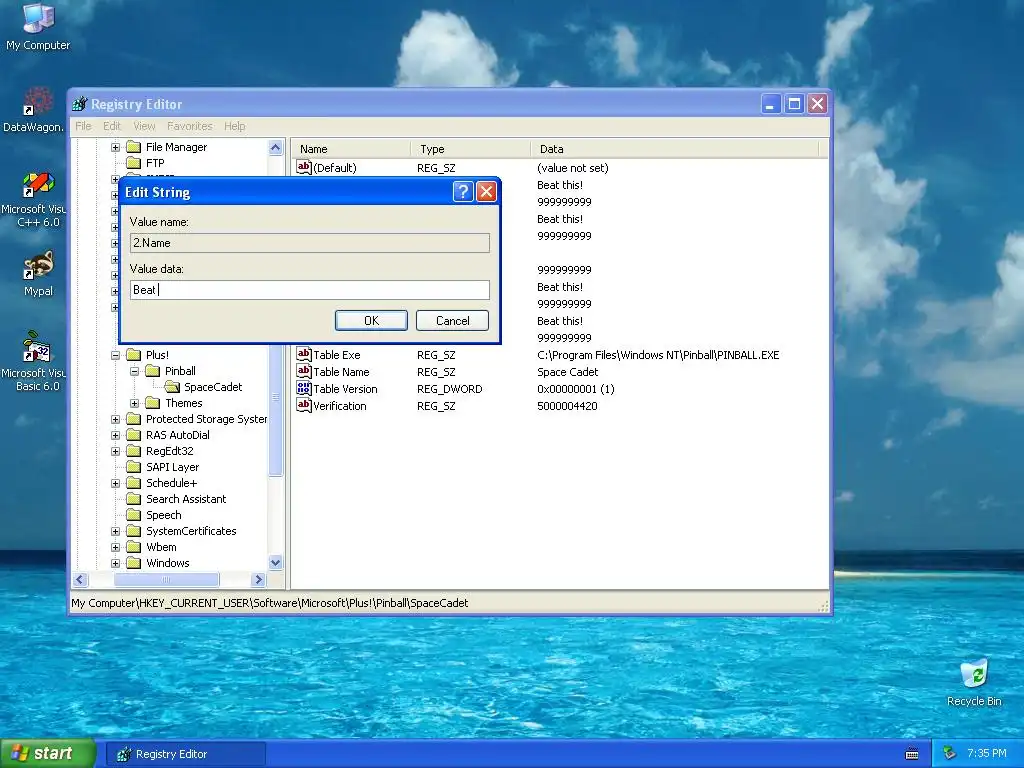
Task: Select the open SpaceCadet folder icon
Action: 172,387
